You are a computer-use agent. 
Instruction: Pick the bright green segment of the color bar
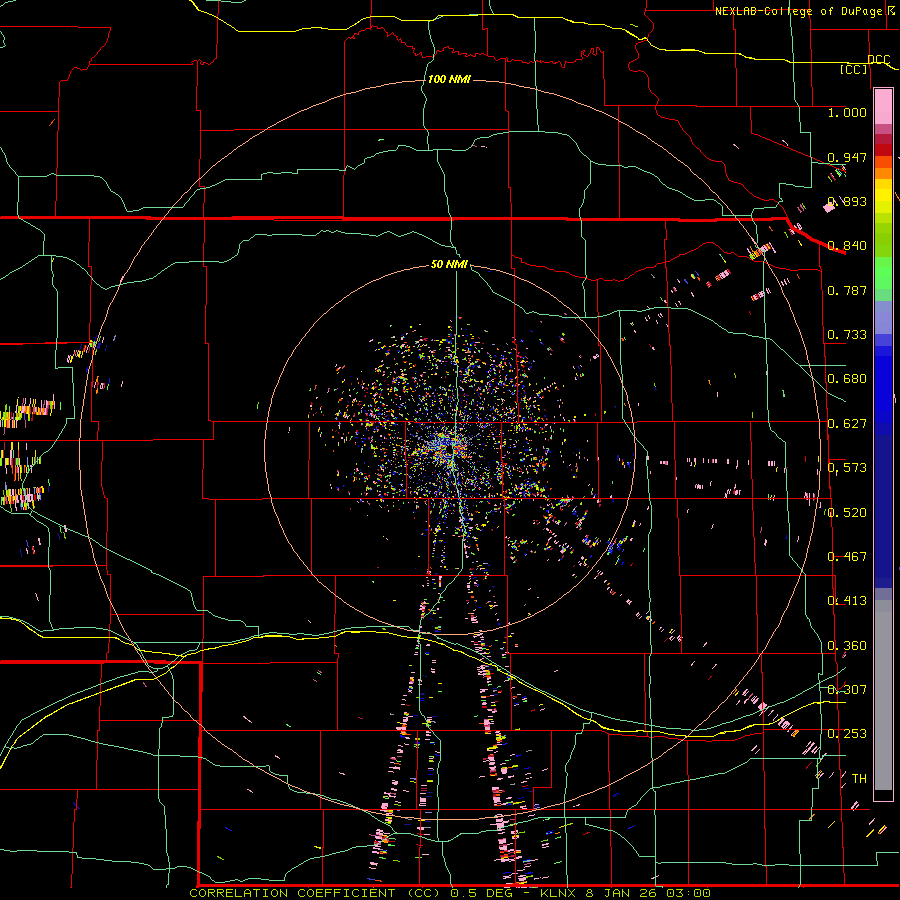[x=883, y=273]
